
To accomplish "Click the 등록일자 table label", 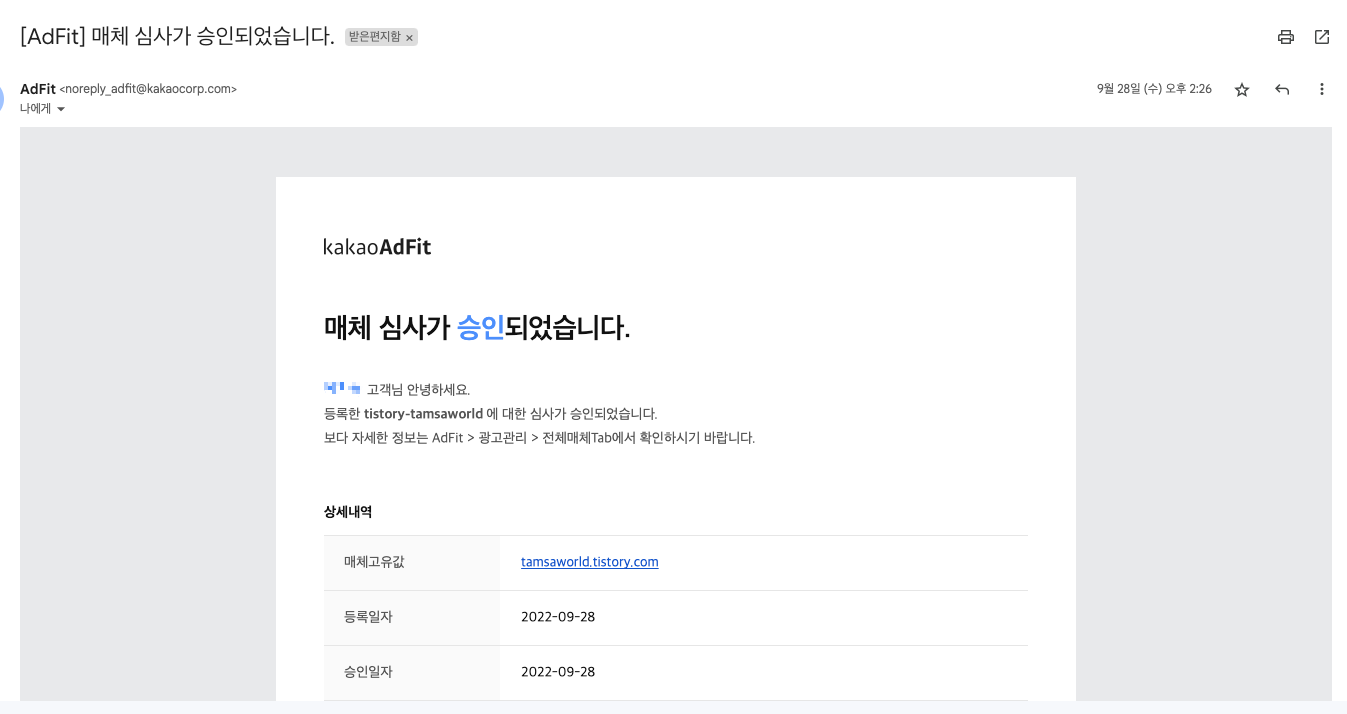I will 368,617.
